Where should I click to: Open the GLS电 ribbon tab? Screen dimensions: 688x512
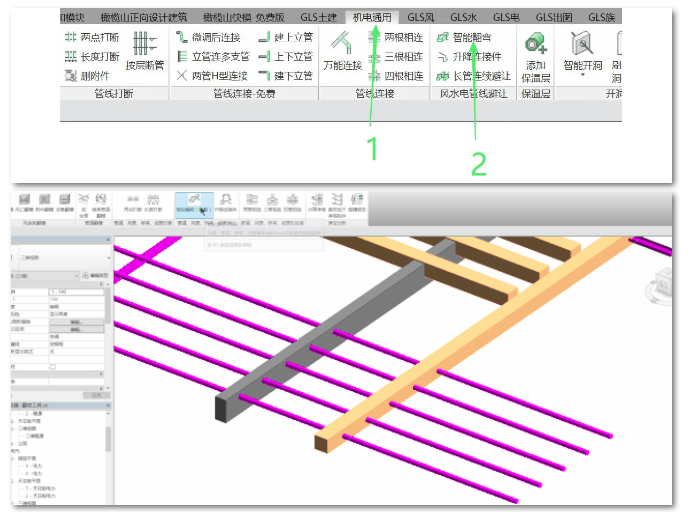coord(506,17)
